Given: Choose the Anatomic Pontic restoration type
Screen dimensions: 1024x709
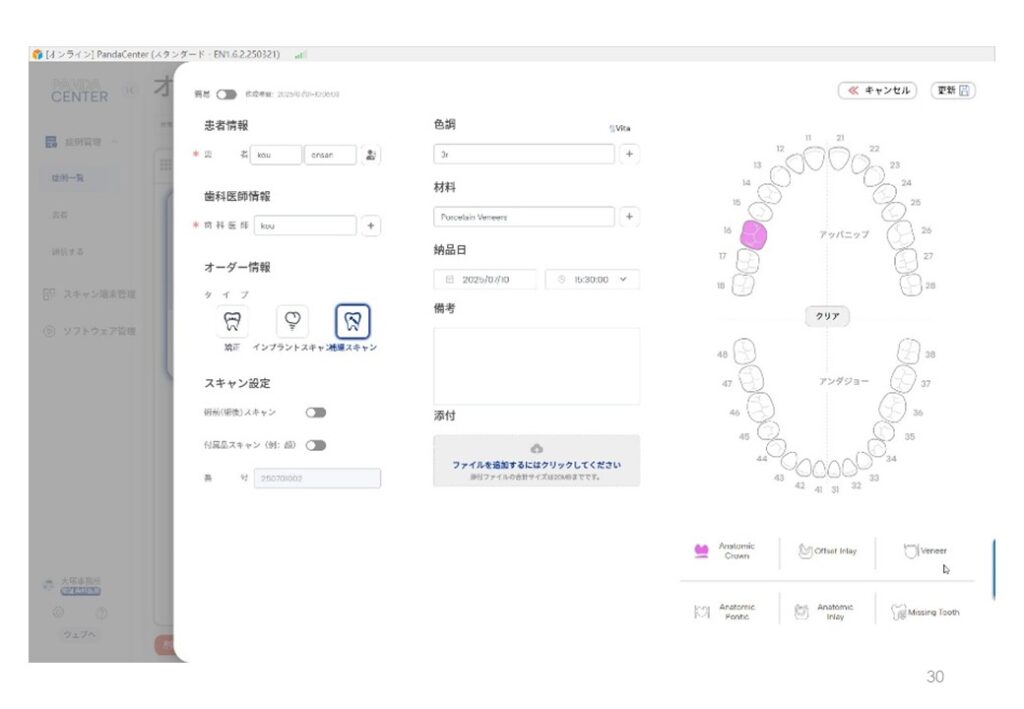Looking at the screenshot, I should [726, 612].
